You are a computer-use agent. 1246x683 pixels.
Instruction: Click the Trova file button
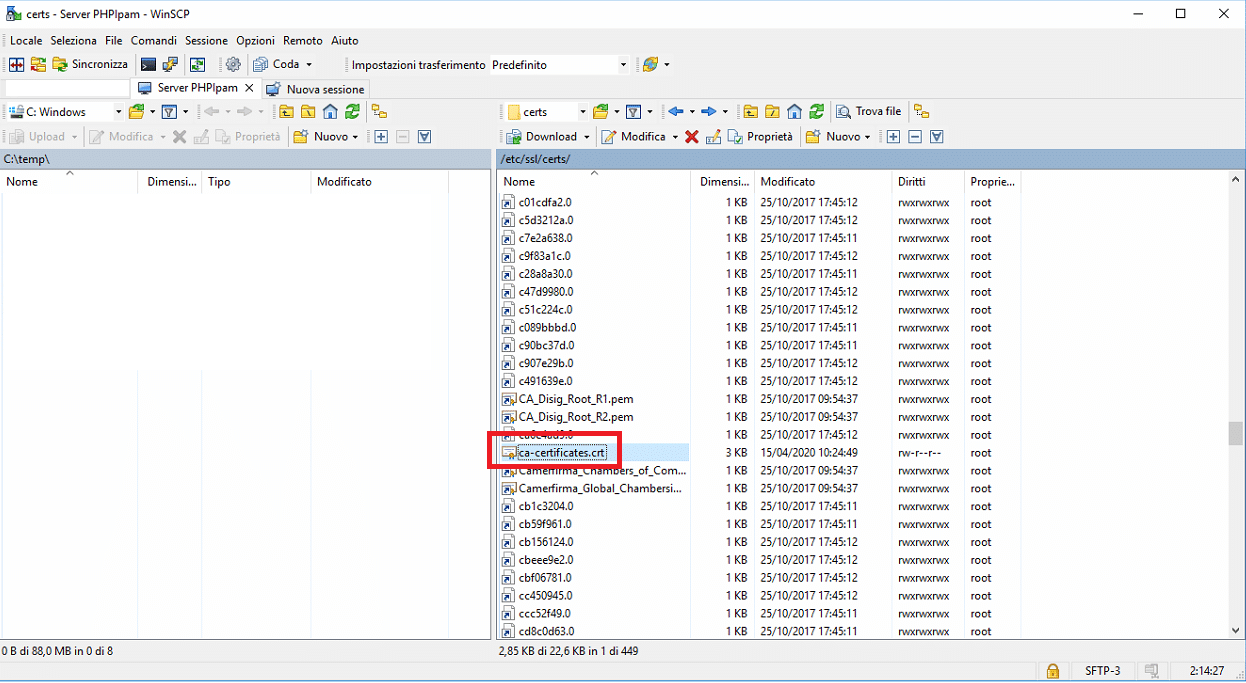tap(868, 111)
